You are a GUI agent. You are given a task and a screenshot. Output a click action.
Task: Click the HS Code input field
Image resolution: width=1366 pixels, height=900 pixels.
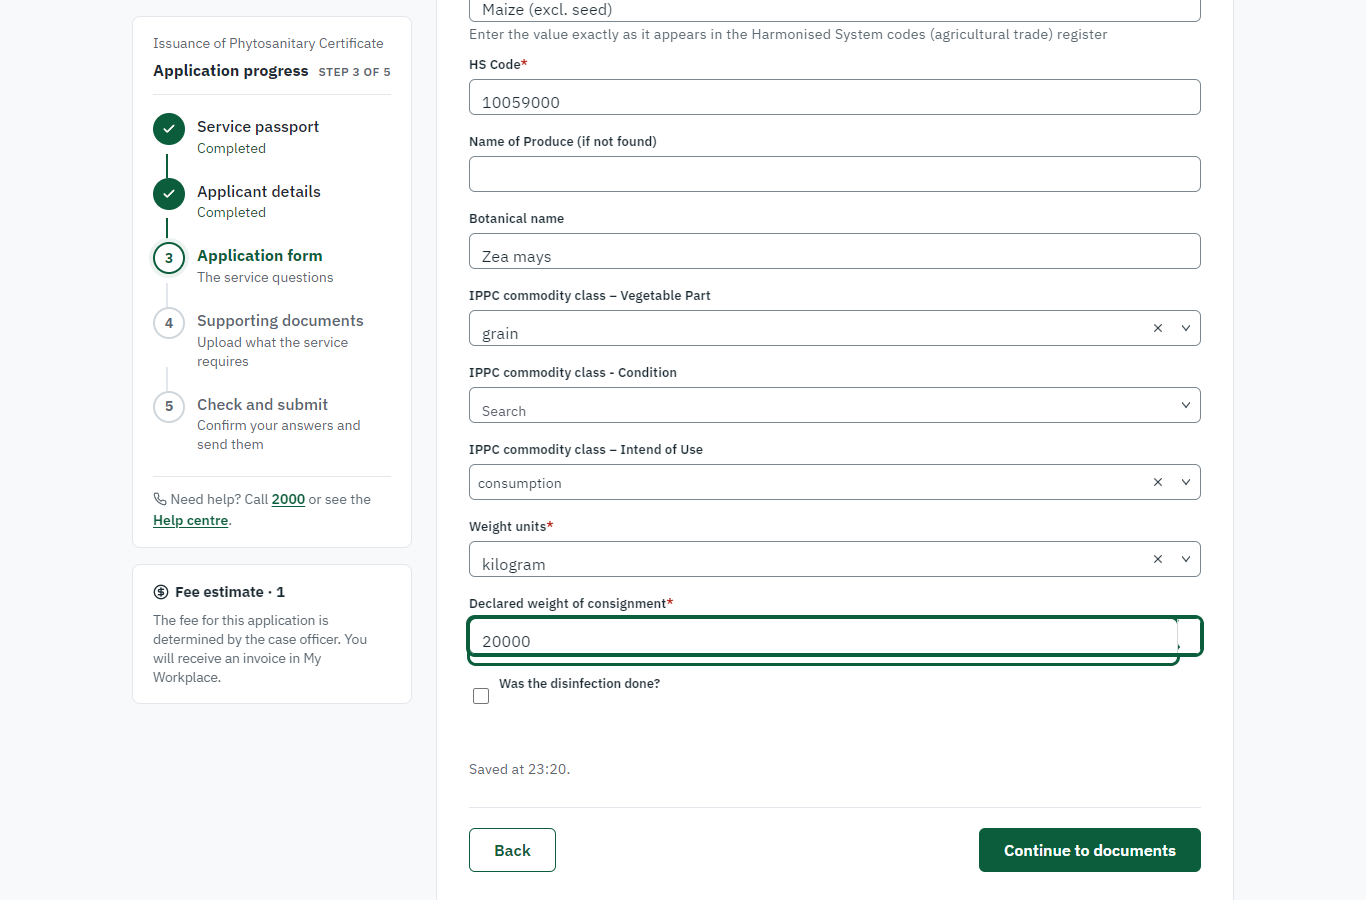(835, 97)
